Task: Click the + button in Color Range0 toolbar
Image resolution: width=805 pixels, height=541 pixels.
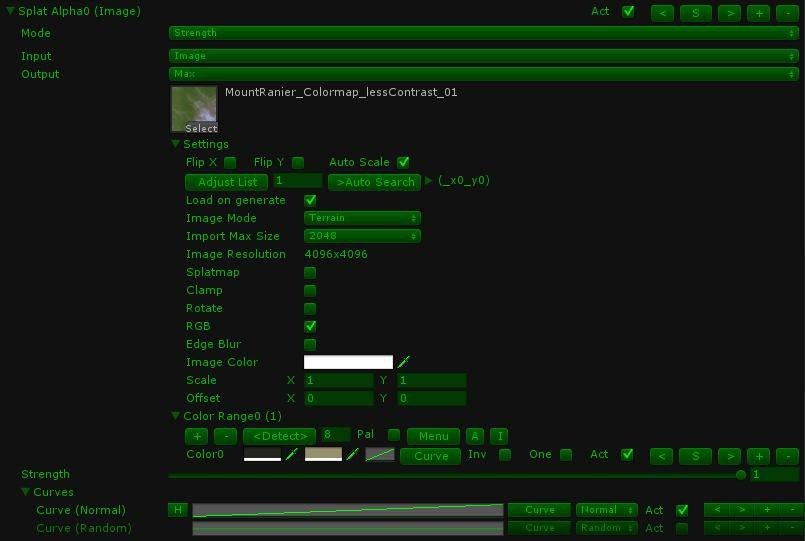Action: [x=197, y=436]
